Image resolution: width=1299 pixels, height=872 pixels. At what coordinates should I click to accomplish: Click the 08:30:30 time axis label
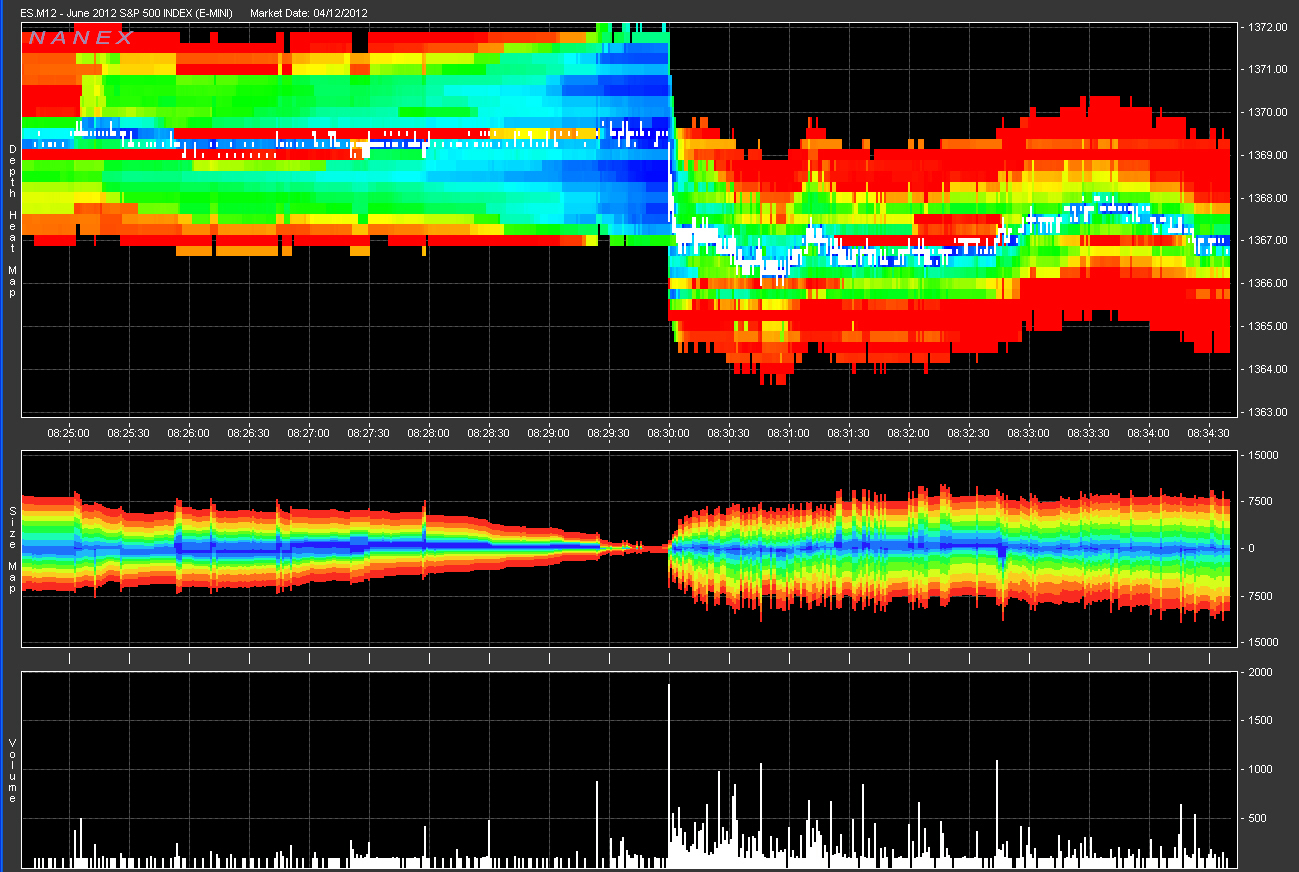(x=729, y=433)
